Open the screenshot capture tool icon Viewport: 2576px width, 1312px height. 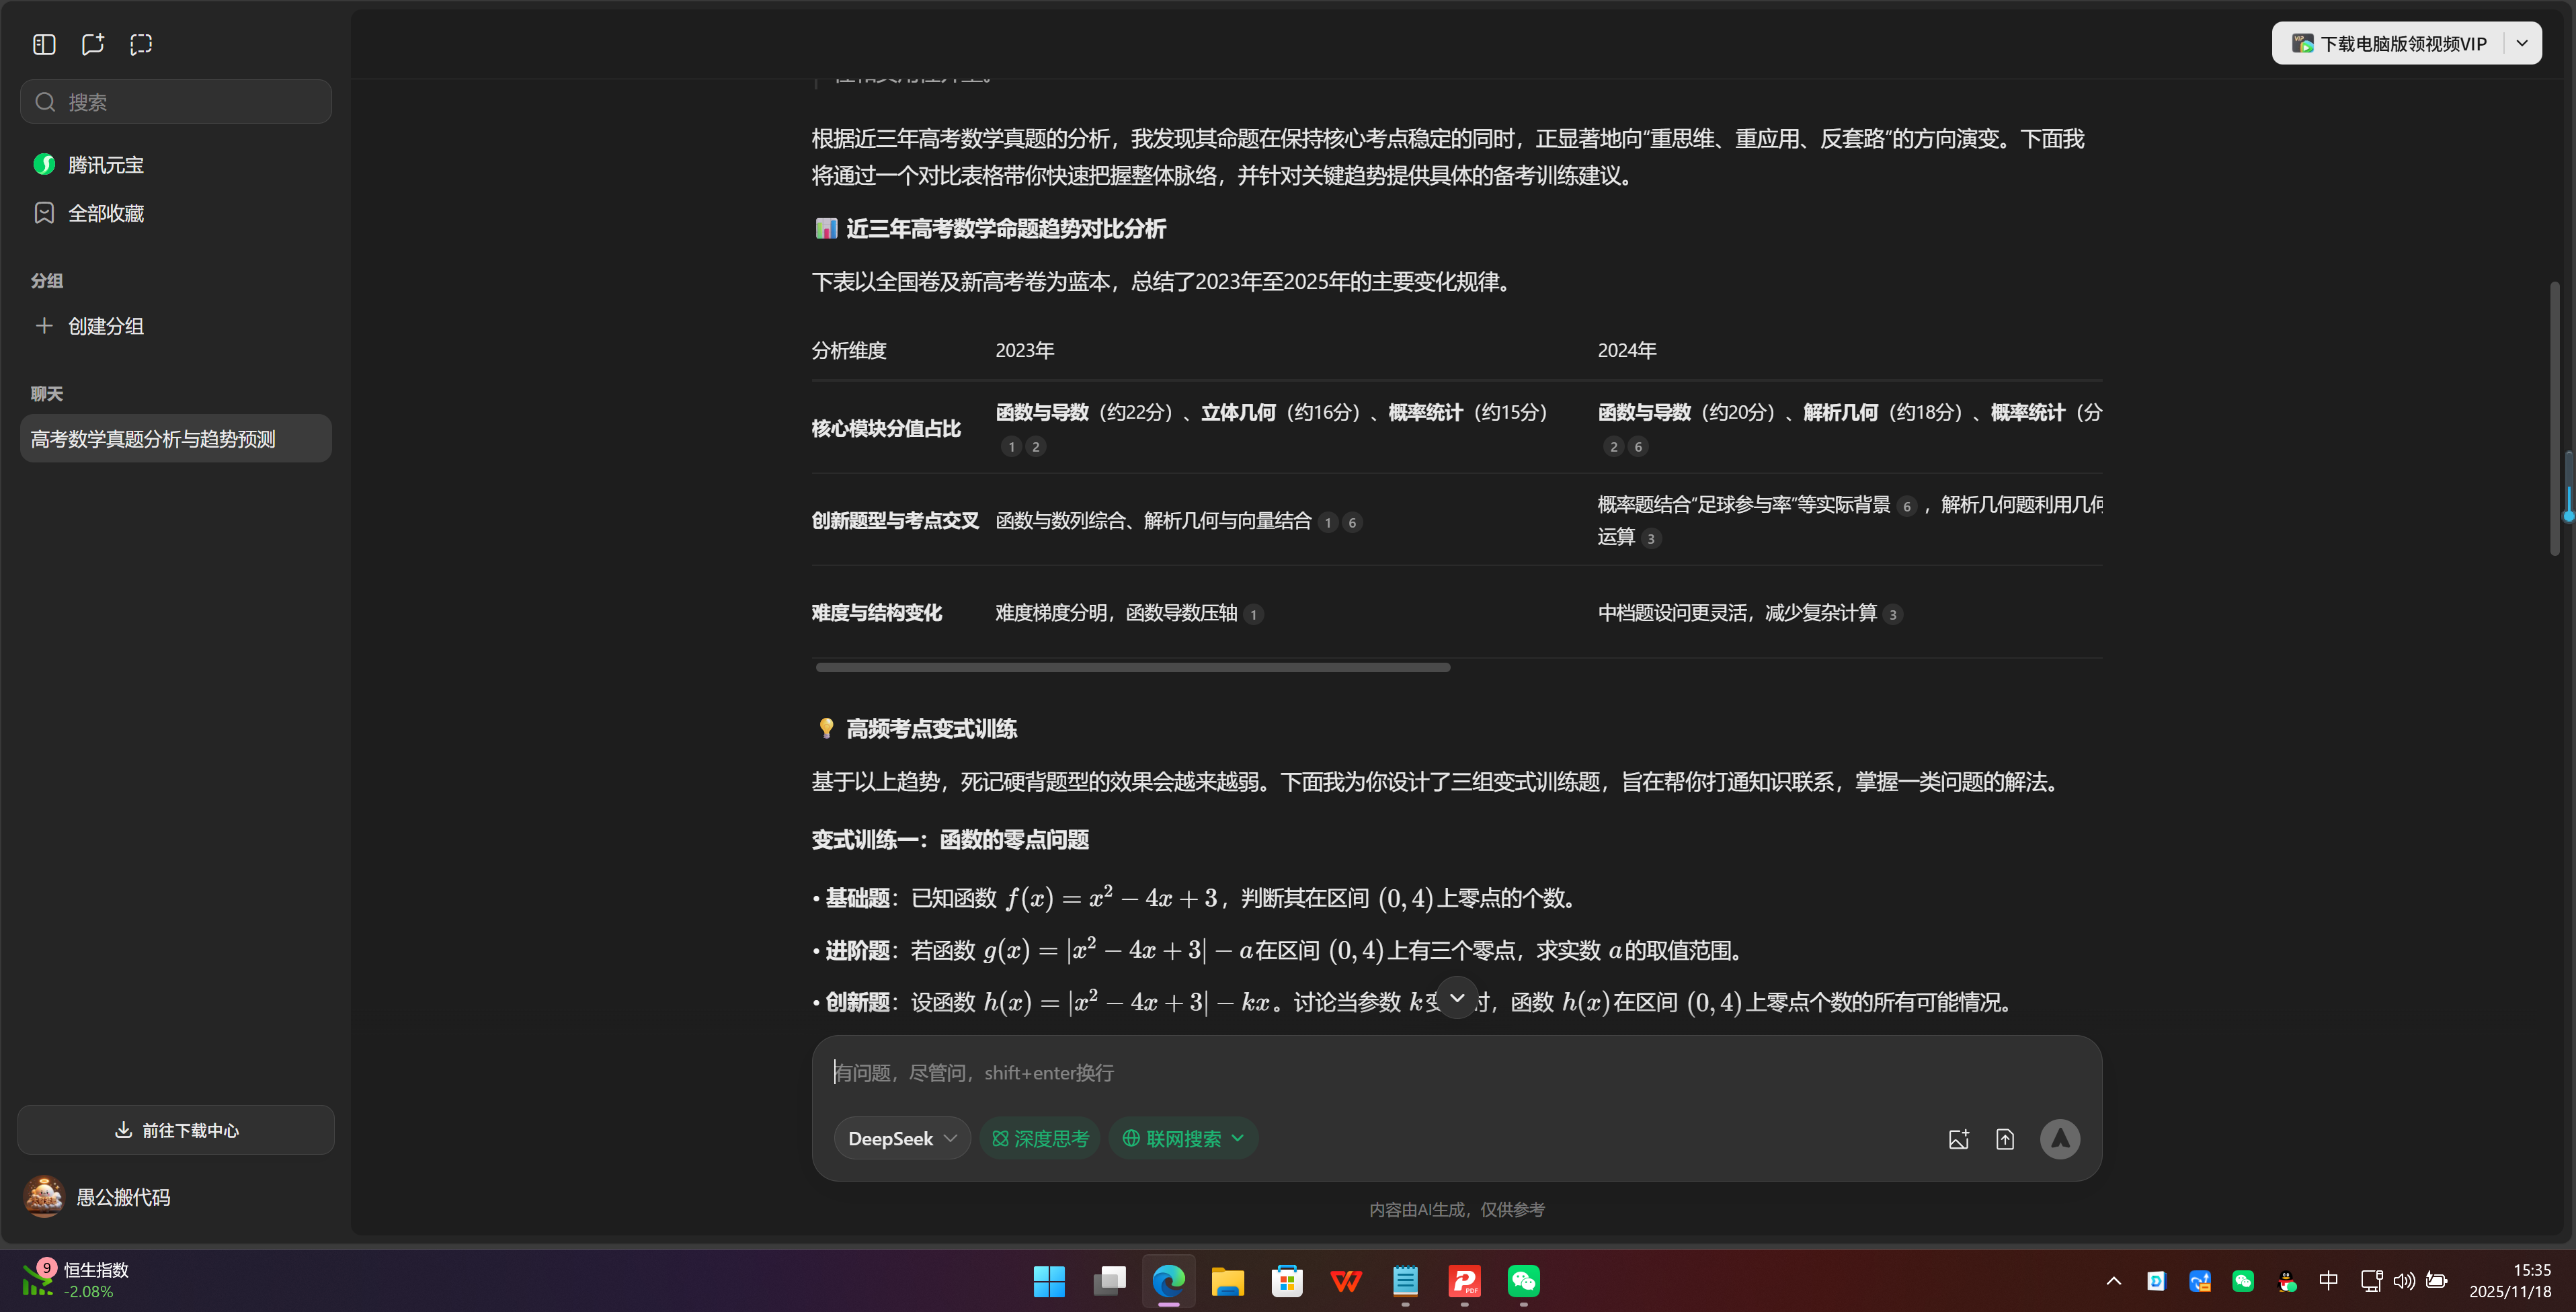click(140, 44)
